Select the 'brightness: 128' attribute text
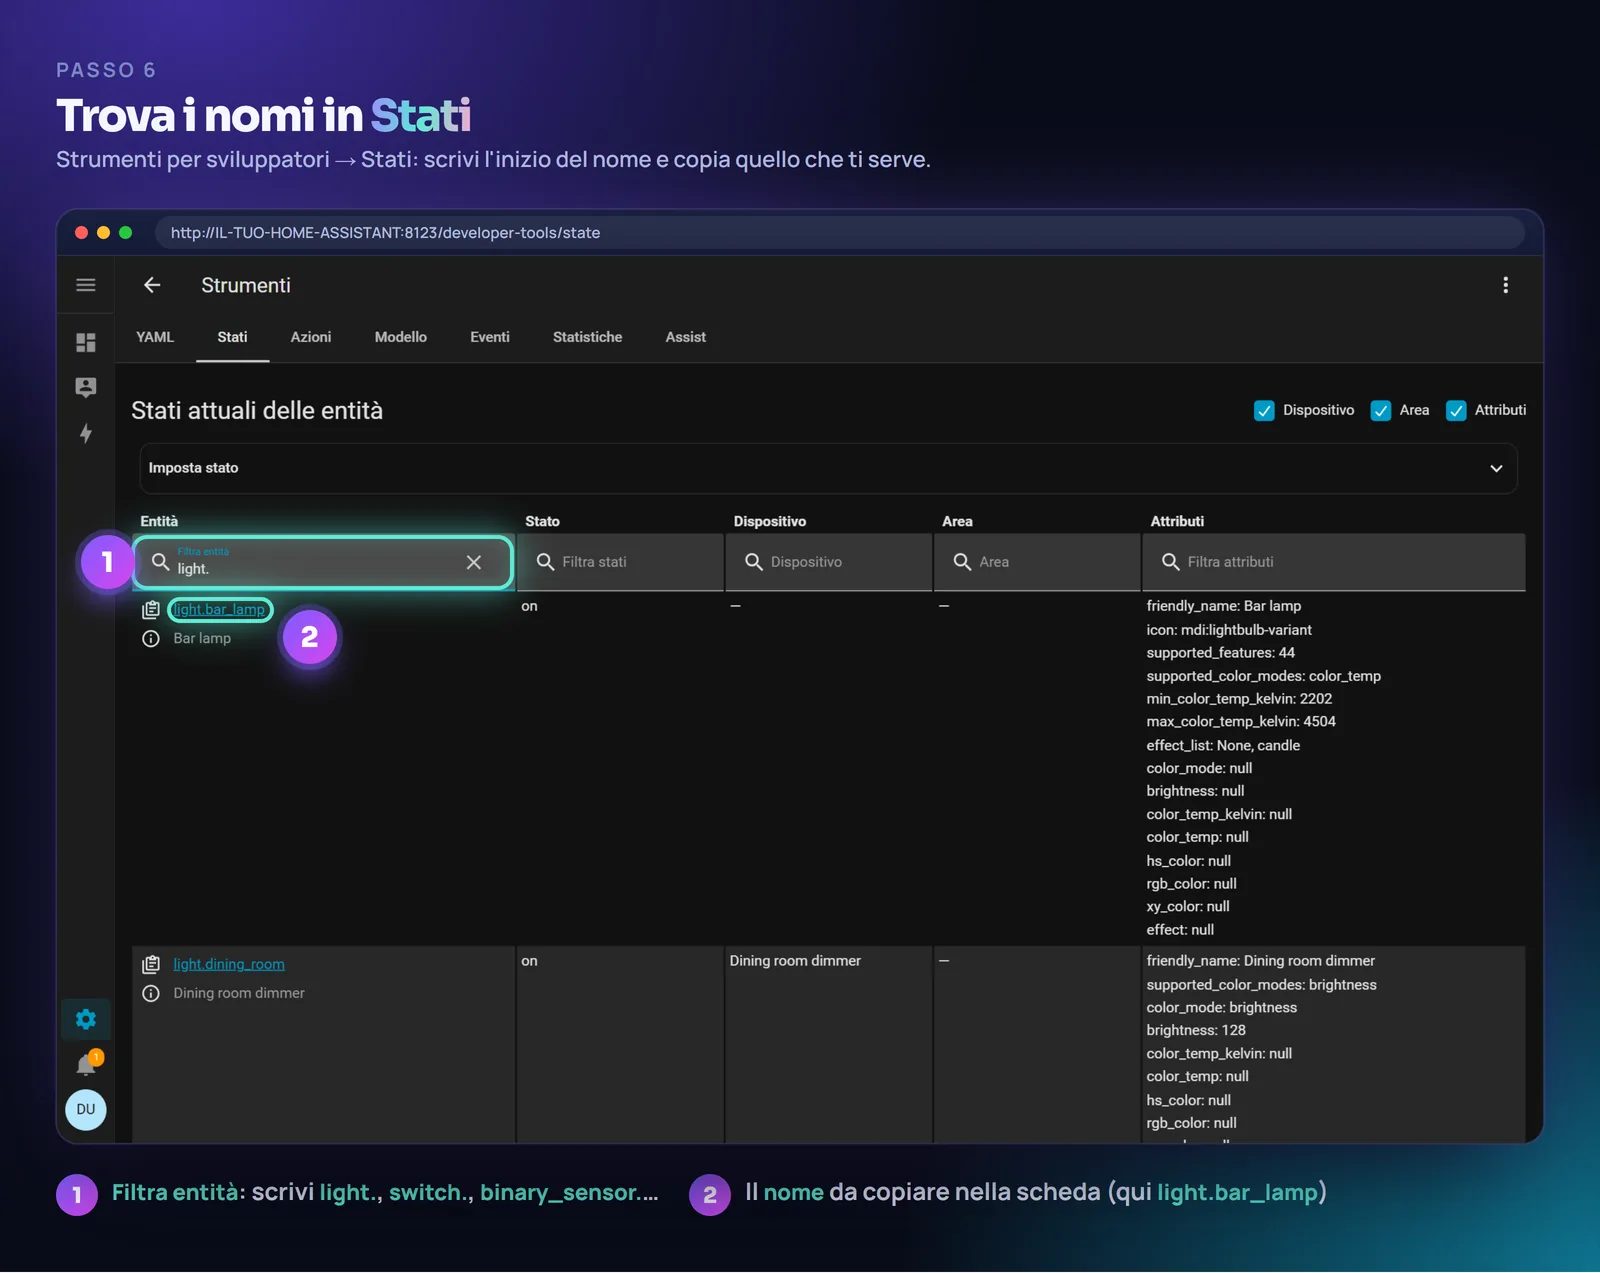Image resolution: width=1600 pixels, height=1273 pixels. point(1196,1030)
